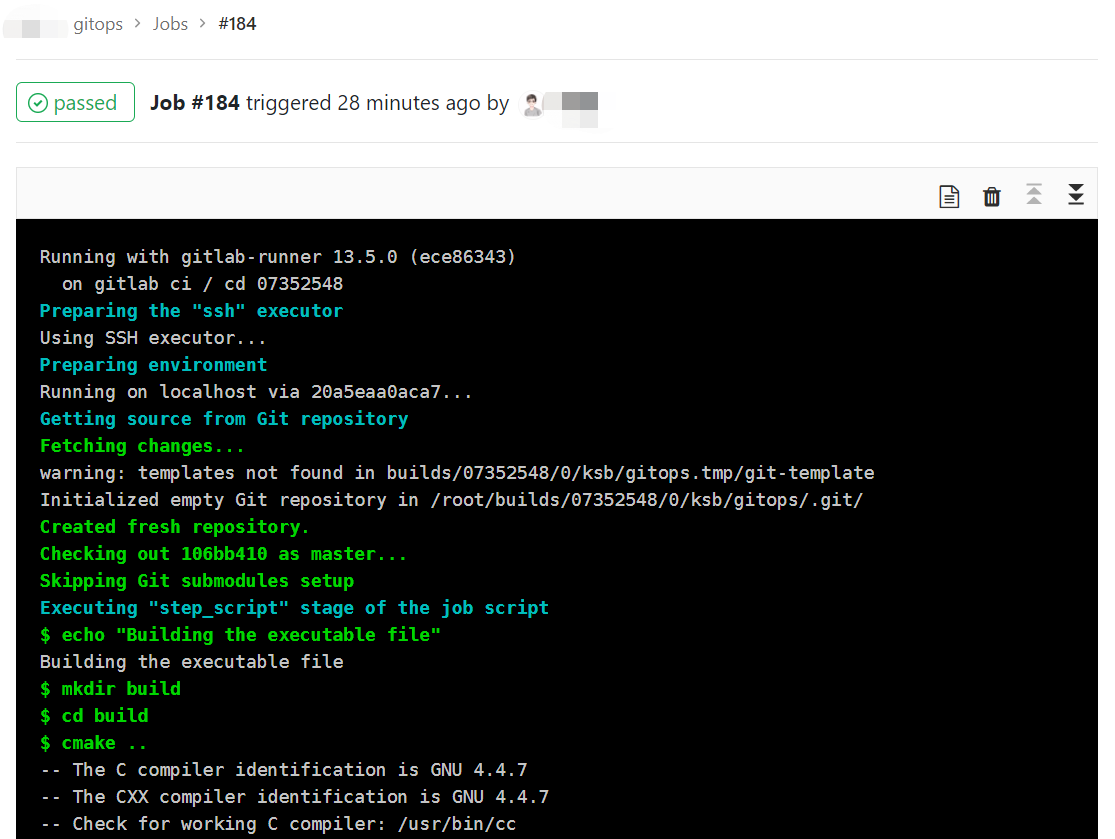
Task: Click the scroll to top arrow icon
Action: (x=1034, y=195)
